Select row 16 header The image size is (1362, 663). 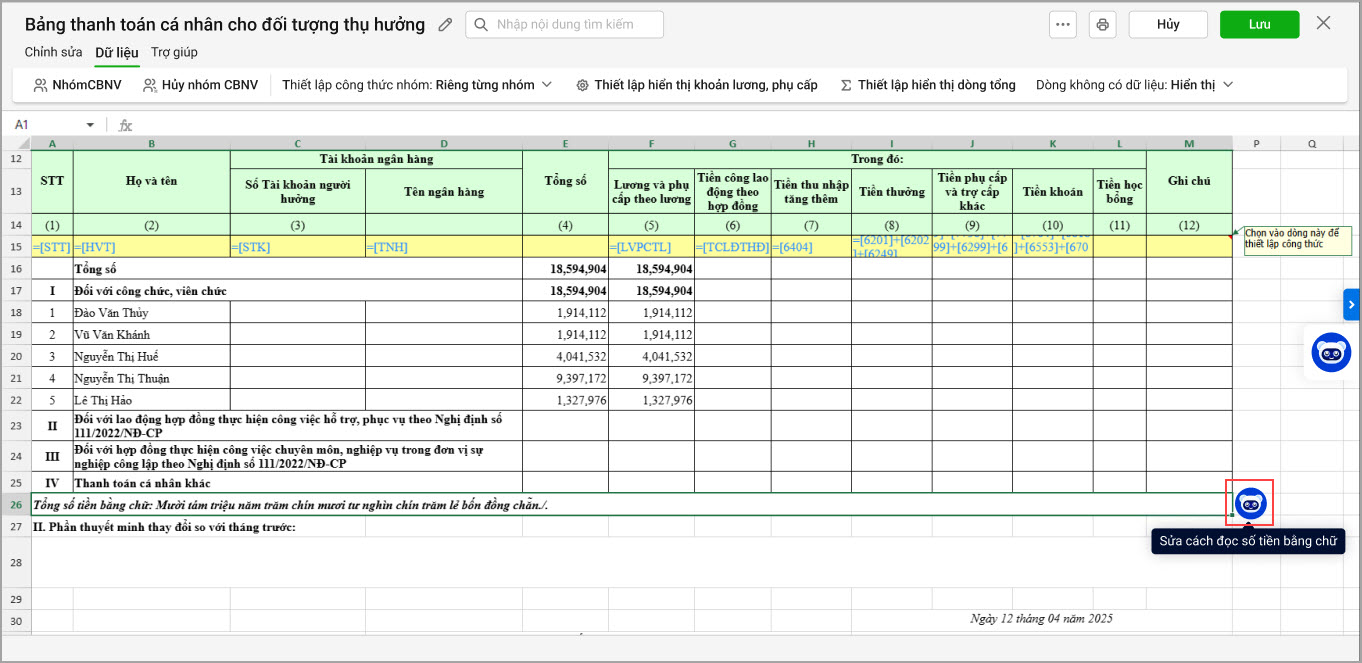[x=16, y=269]
